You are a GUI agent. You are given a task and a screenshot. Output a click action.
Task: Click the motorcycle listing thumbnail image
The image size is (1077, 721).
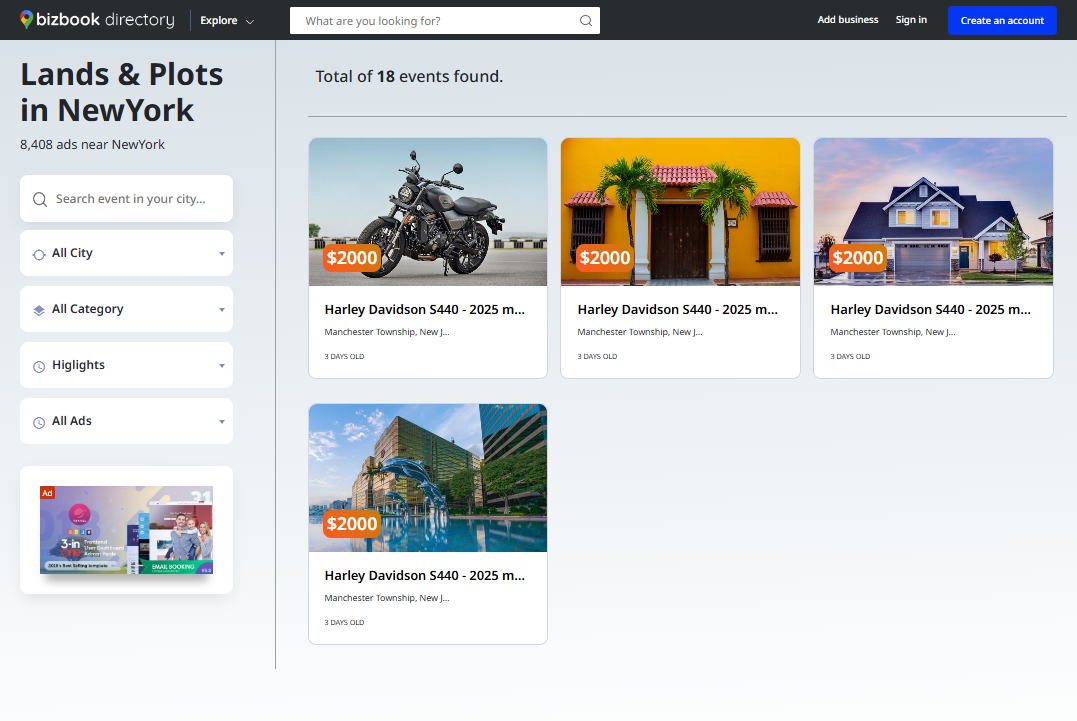(428, 211)
